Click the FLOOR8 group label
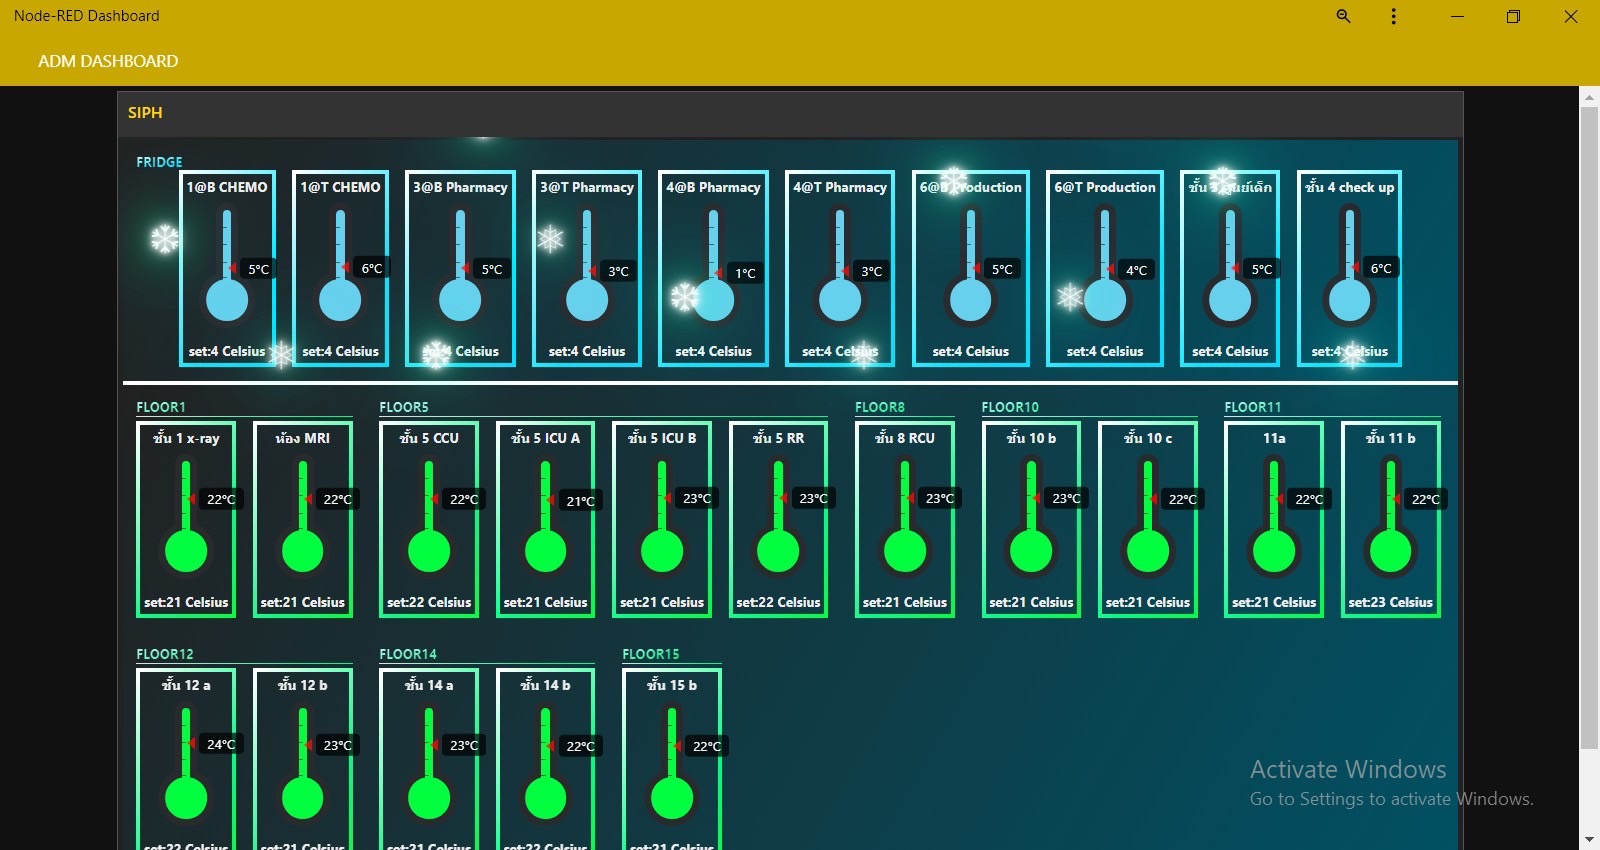1600x850 pixels. (x=880, y=407)
